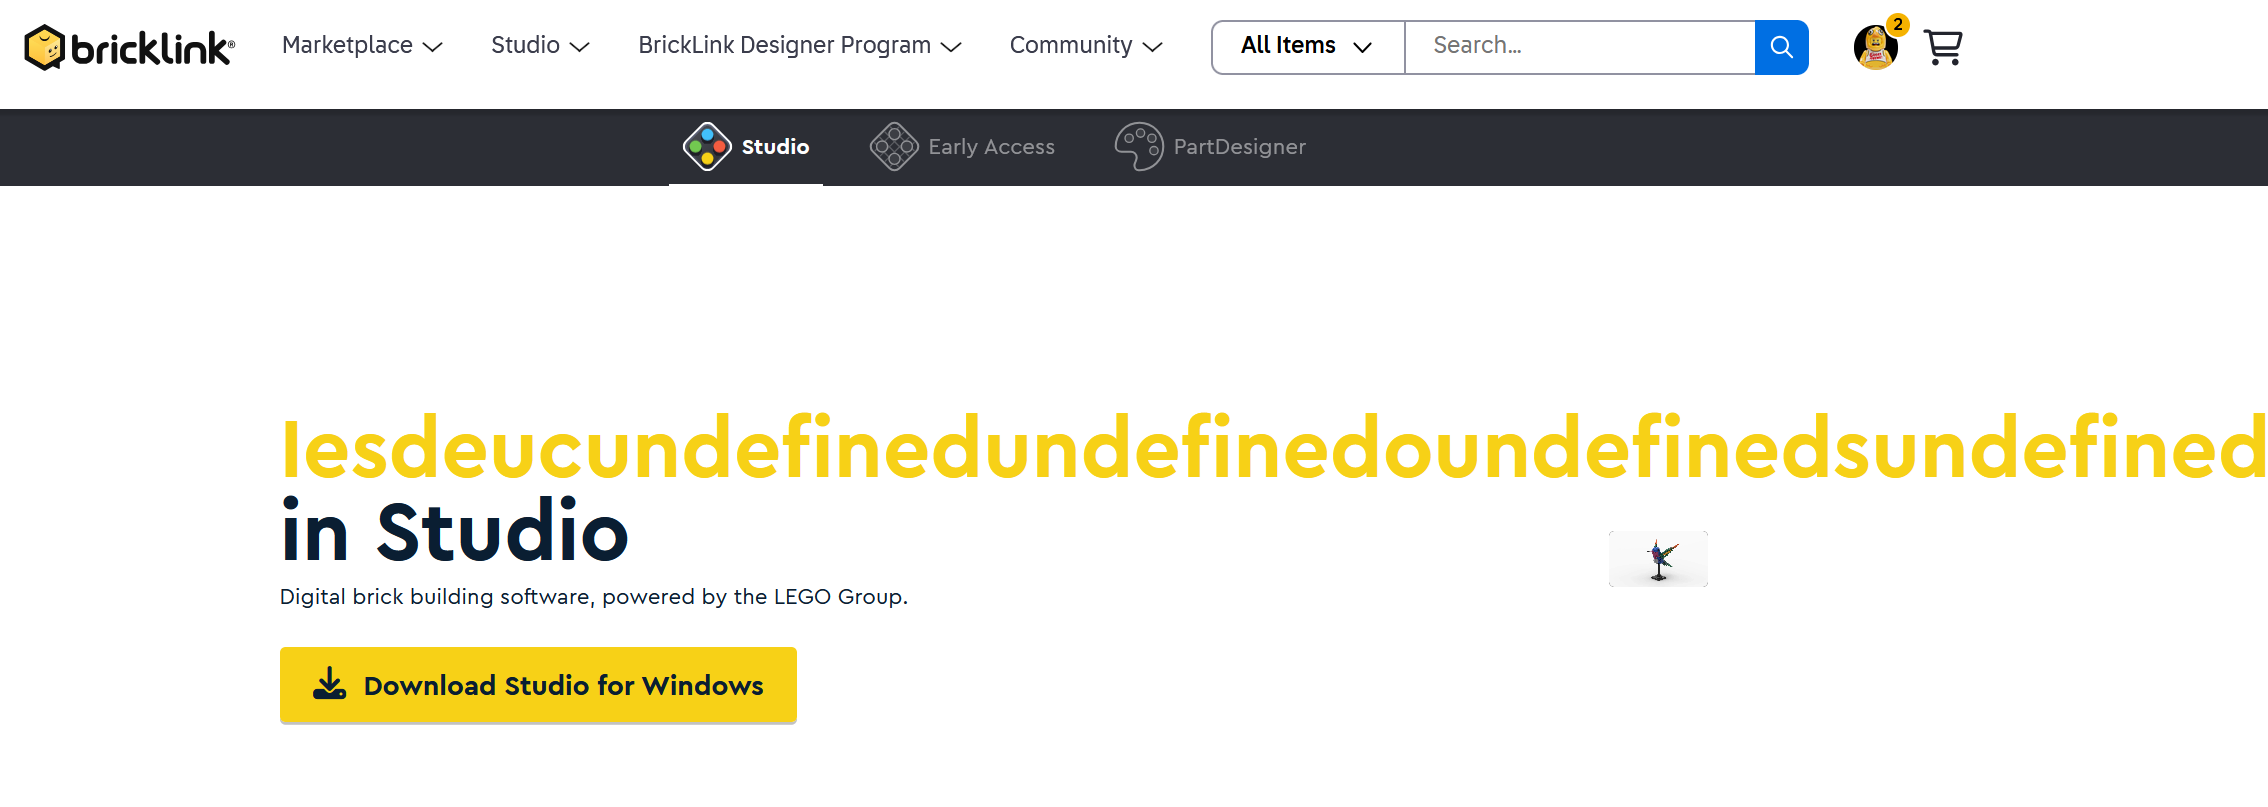Expand BrickLink Designer Program menu
Viewport: 2268px width, 807px height.
[x=799, y=46]
